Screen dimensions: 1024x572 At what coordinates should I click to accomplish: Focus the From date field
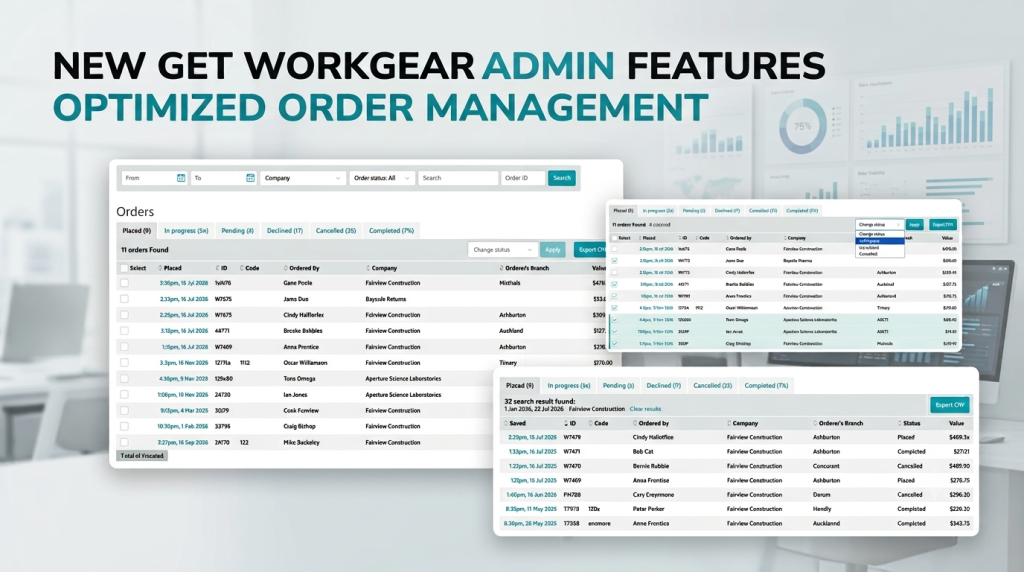pos(154,178)
